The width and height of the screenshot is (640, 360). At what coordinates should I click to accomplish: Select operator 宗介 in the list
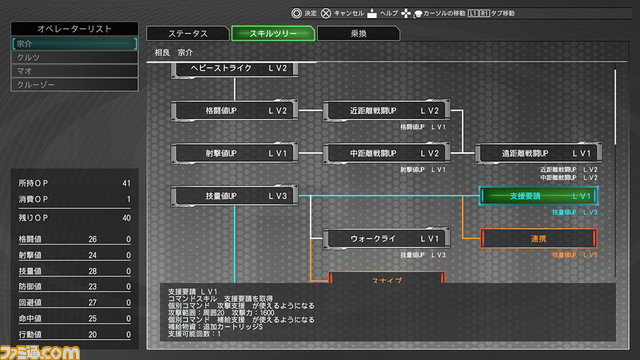[75, 44]
